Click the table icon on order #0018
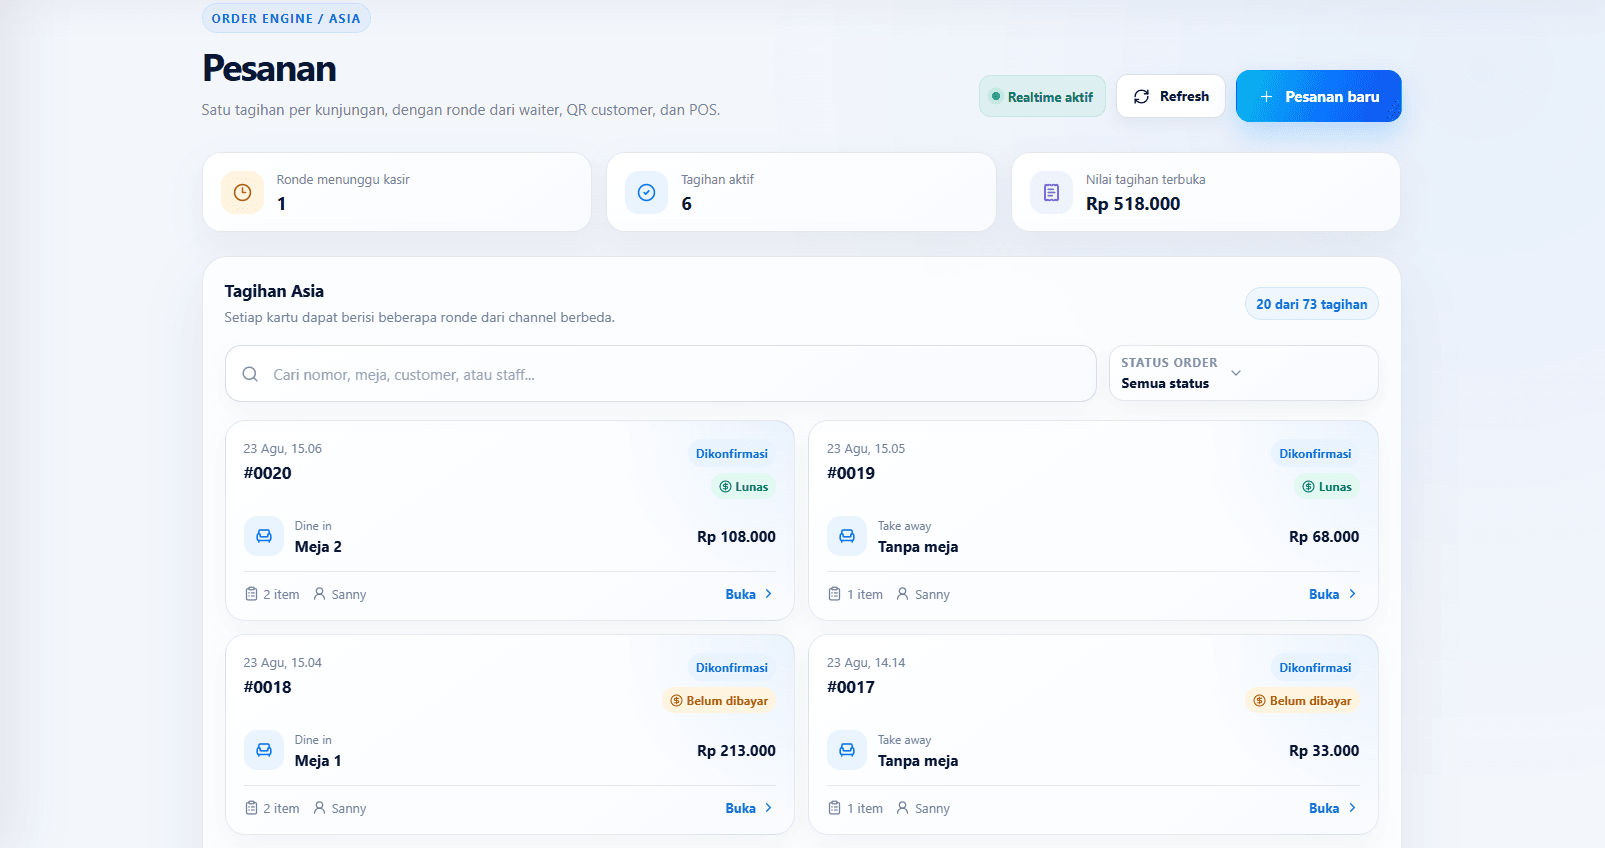The width and height of the screenshot is (1605, 848). click(x=264, y=750)
